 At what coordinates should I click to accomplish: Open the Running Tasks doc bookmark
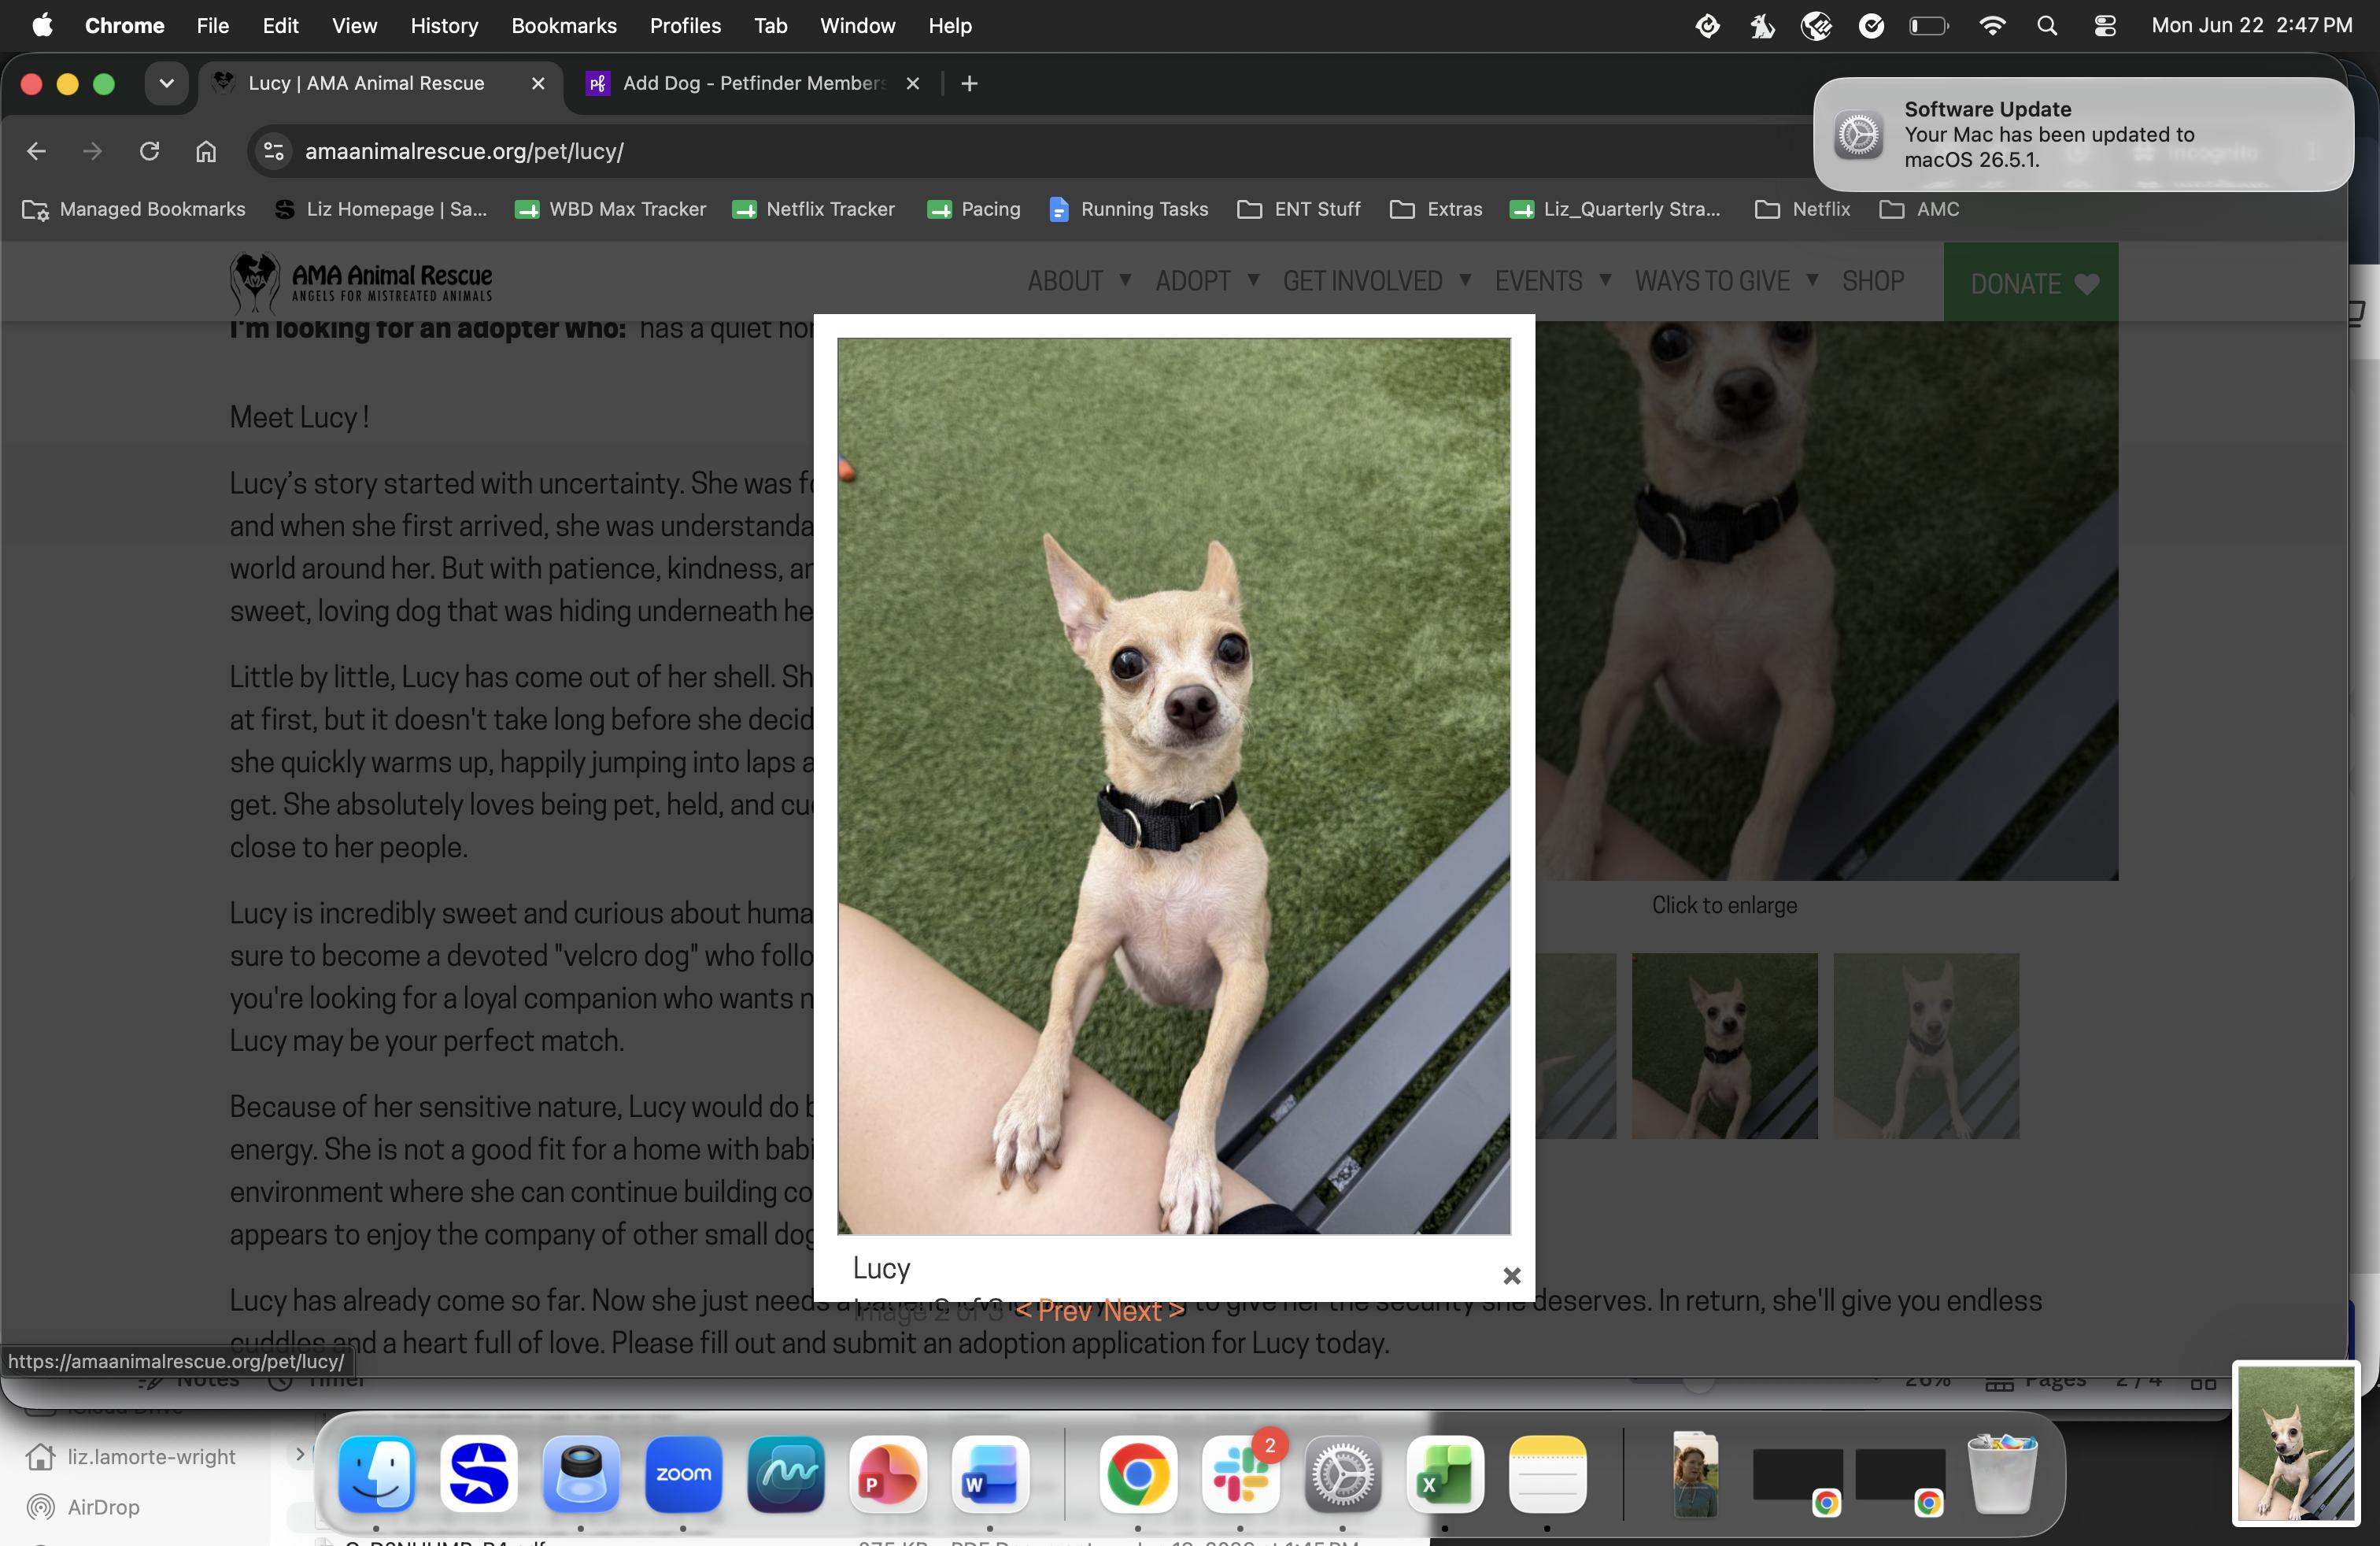tap(1128, 209)
